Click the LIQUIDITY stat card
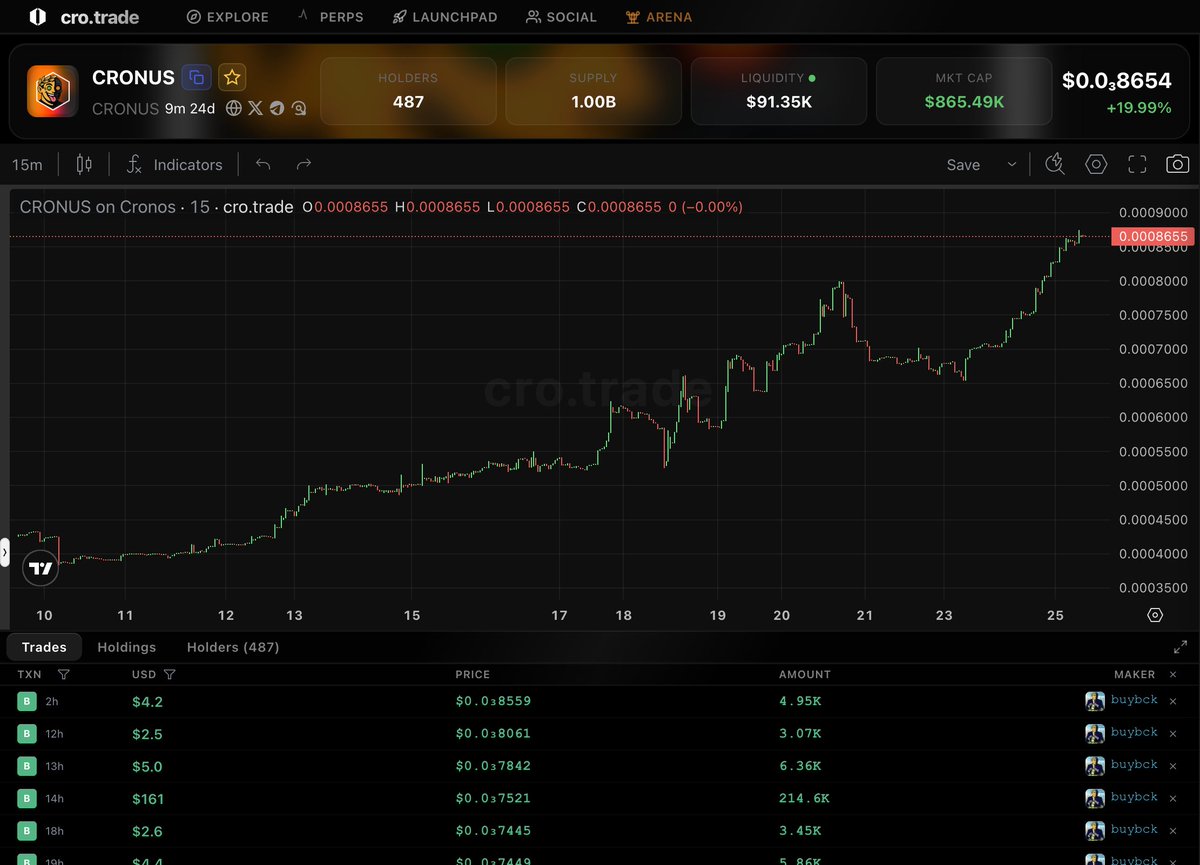Viewport: 1200px width, 865px height. tap(778, 91)
